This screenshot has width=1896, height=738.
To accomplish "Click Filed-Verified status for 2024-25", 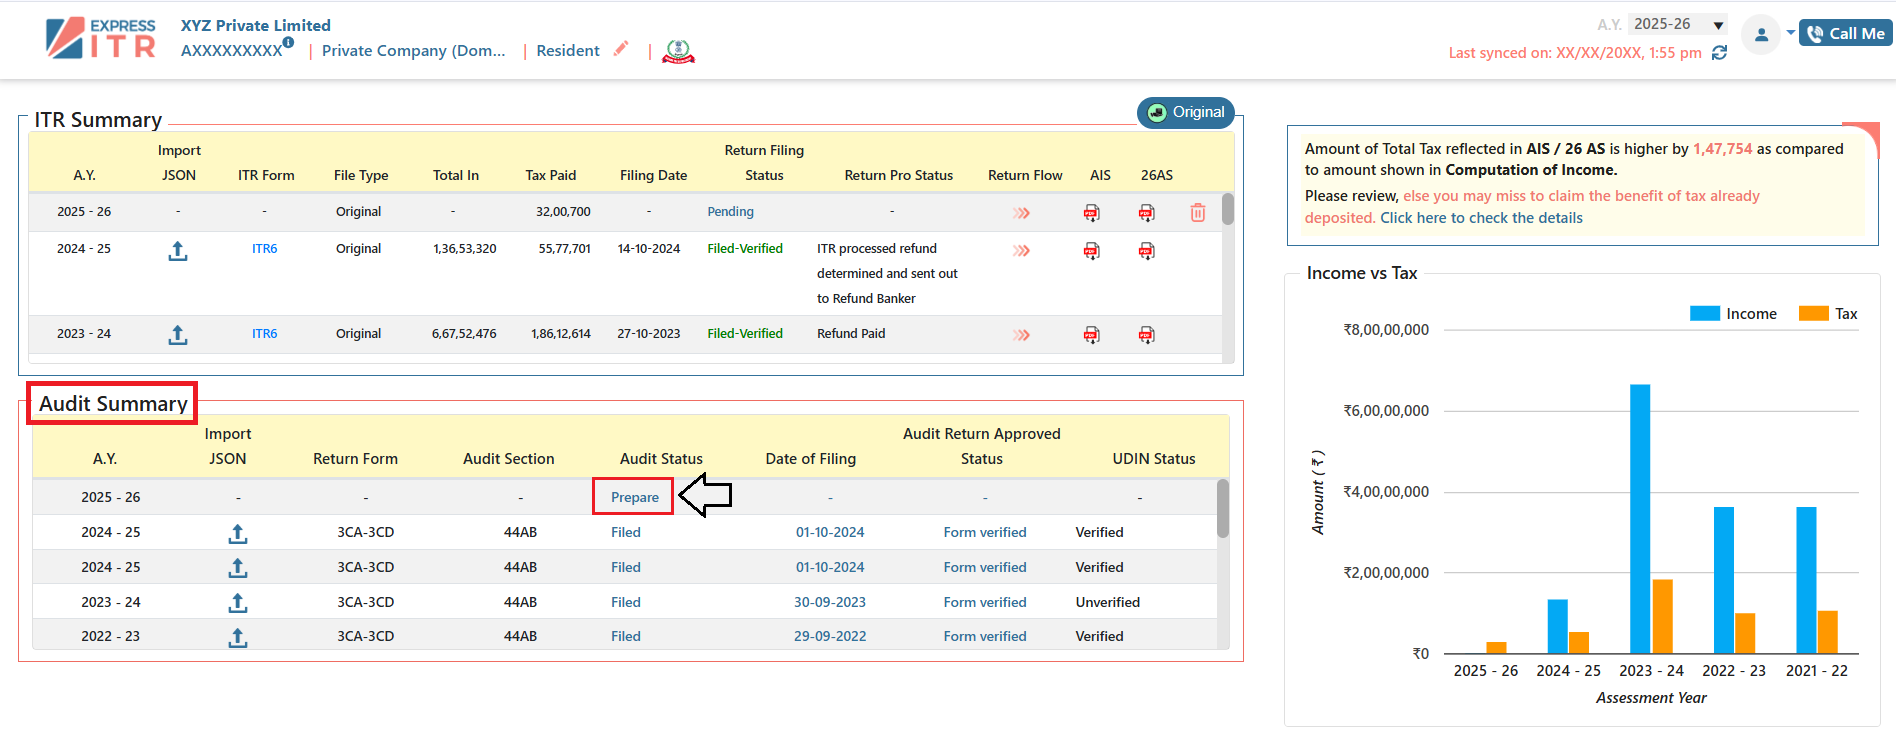I will pos(745,249).
